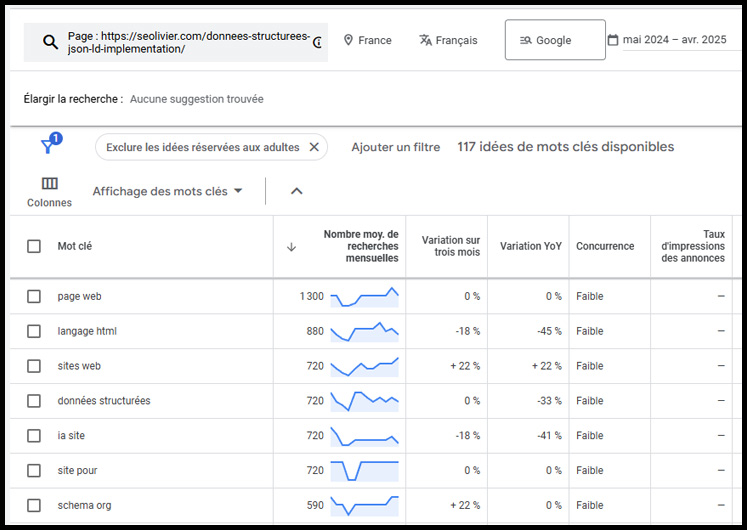Tick the checkbox for page web
Viewport: 747px width, 530px height.
34,296
